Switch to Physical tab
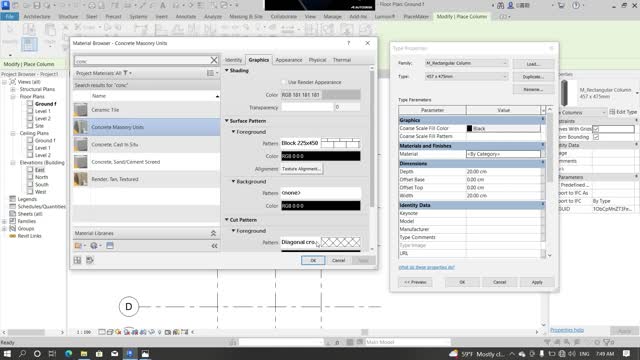This screenshot has height=360, width=640. [317, 60]
